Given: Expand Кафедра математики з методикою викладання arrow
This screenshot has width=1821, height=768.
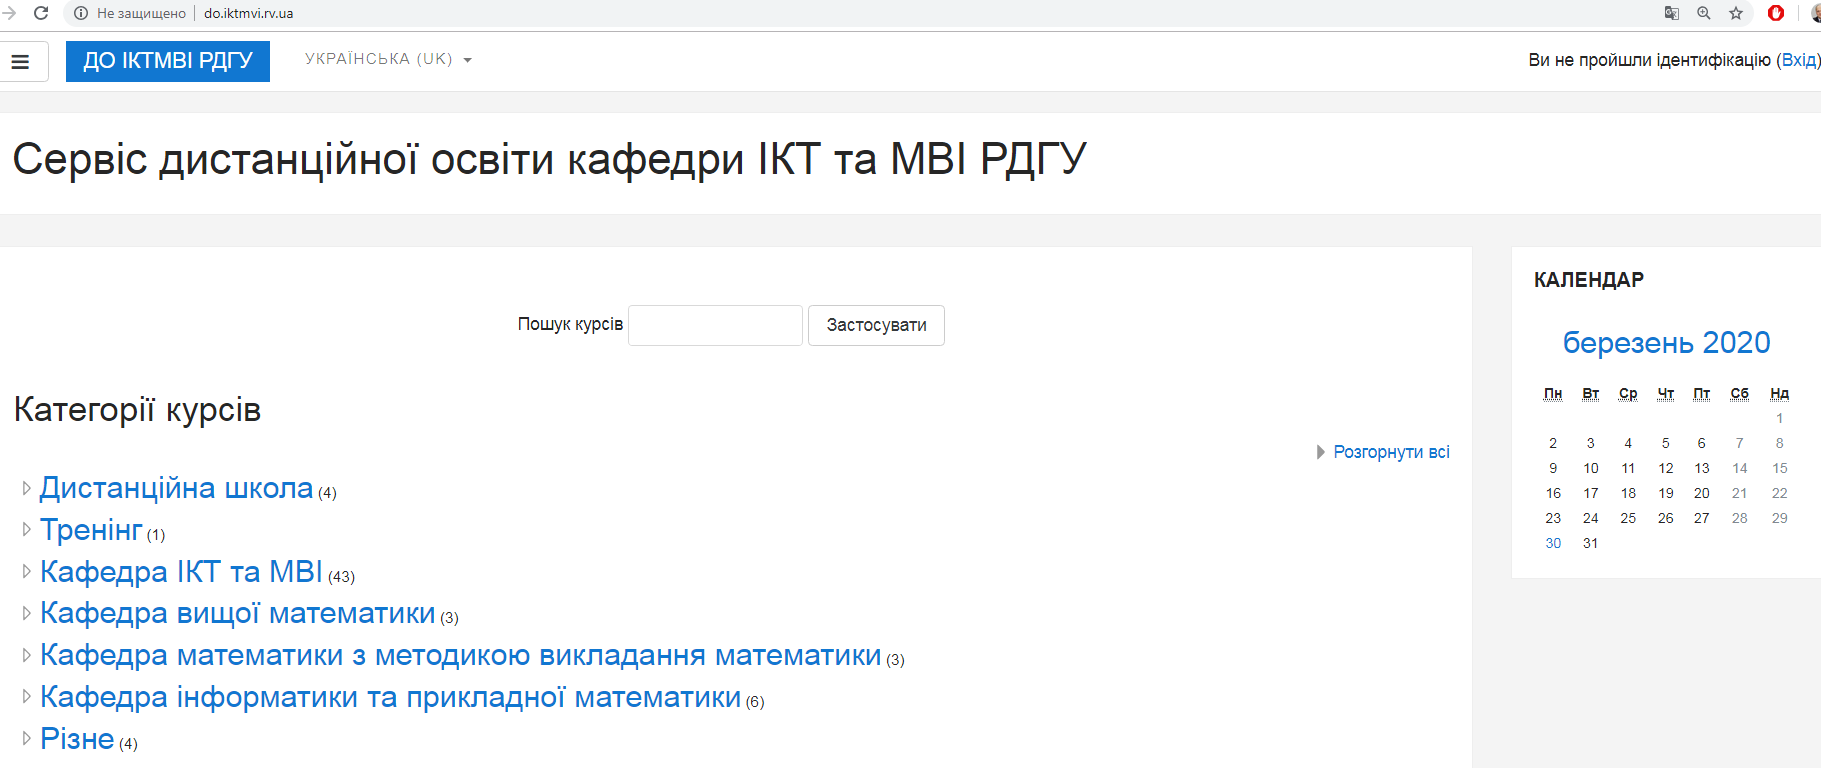Looking at the screenshot, I should 27,655.
